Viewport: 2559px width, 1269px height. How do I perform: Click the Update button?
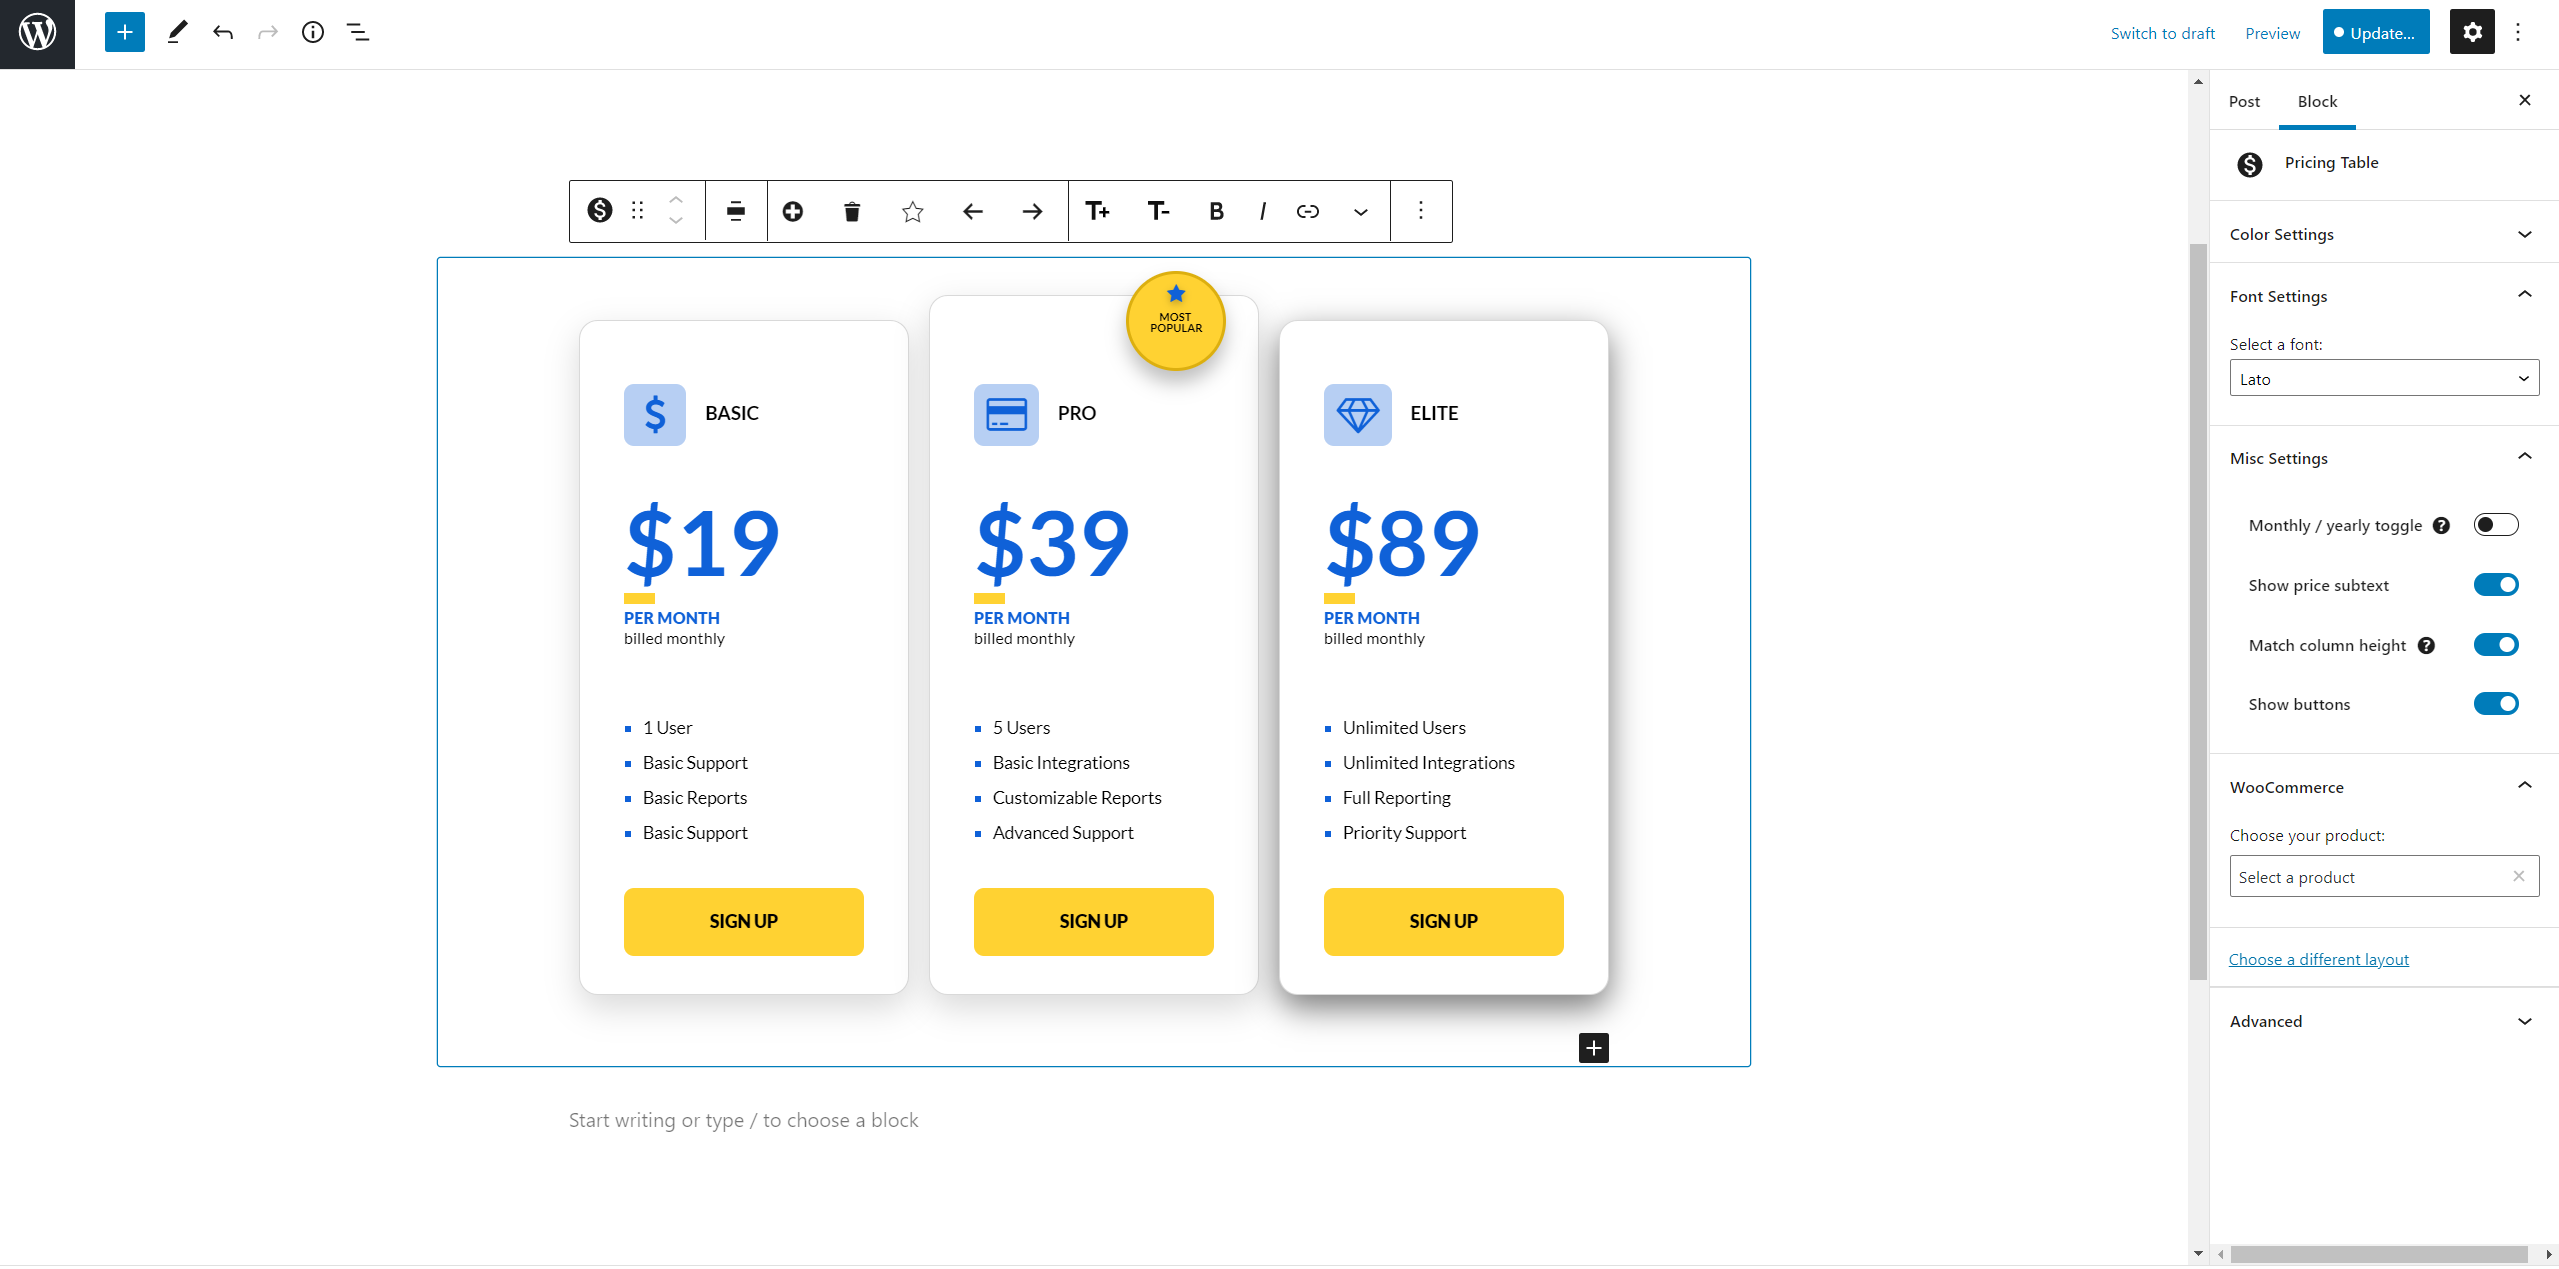(x=2376, y=32)
